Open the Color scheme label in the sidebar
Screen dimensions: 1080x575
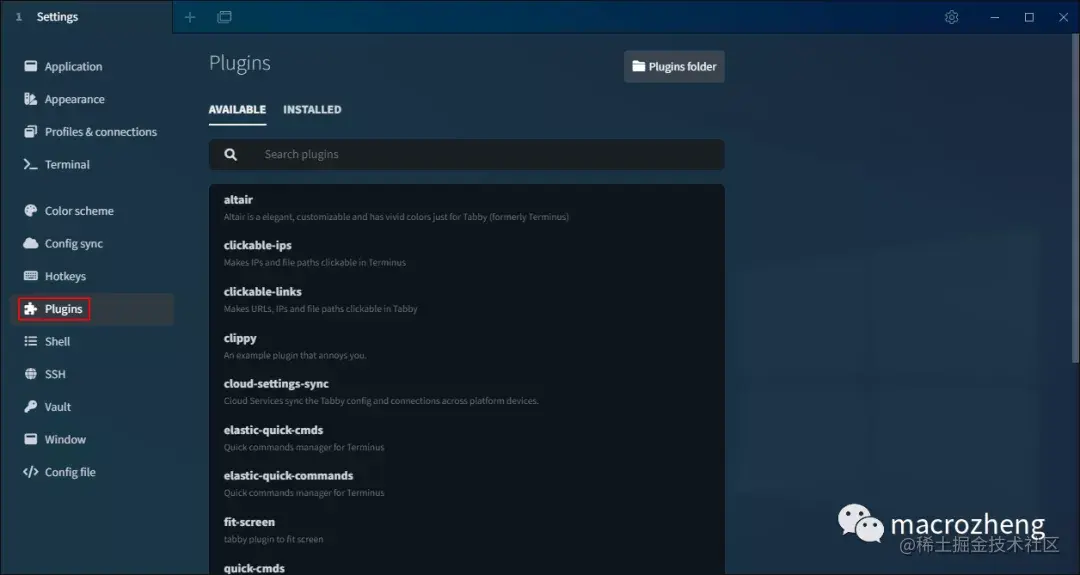click(x=79, y=211)
